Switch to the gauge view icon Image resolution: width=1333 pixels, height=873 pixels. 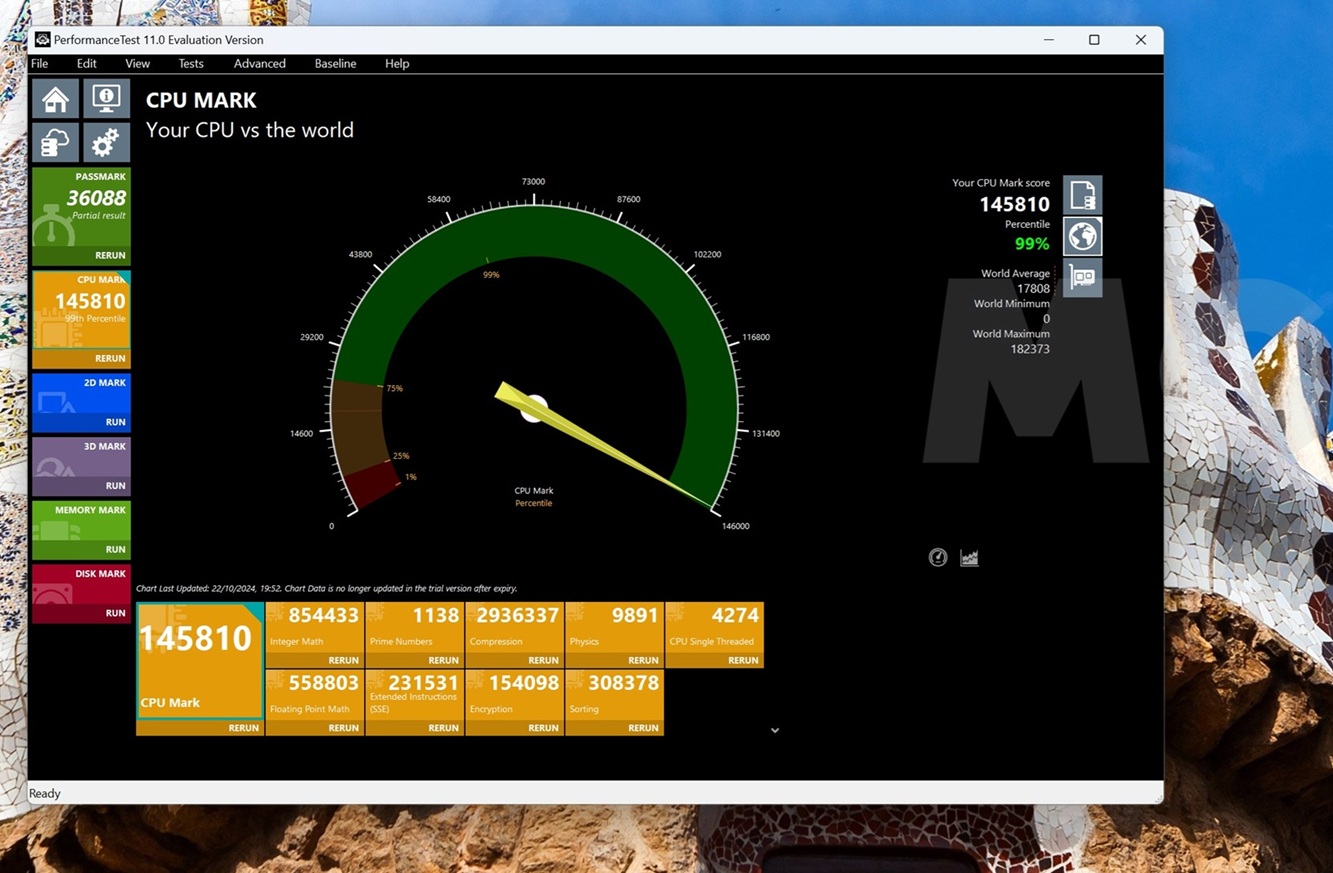937,558
